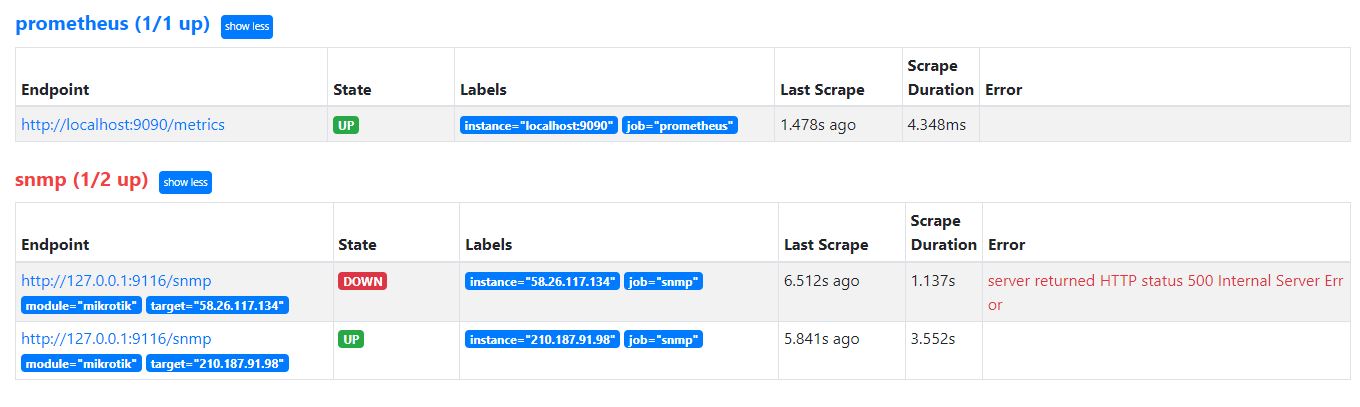Click the UP badge for instance 210.187.91.98
The width and height of the screenshot is (1360, 407).
351,340
